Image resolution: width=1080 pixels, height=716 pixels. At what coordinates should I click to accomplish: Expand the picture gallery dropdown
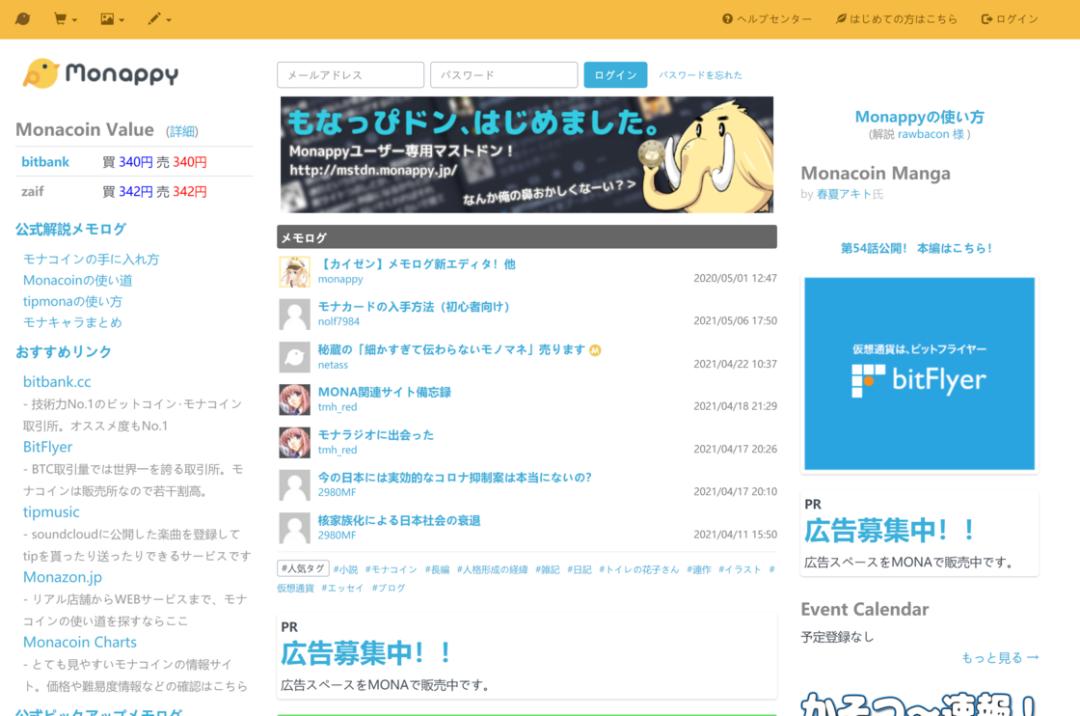coord(112,19)
